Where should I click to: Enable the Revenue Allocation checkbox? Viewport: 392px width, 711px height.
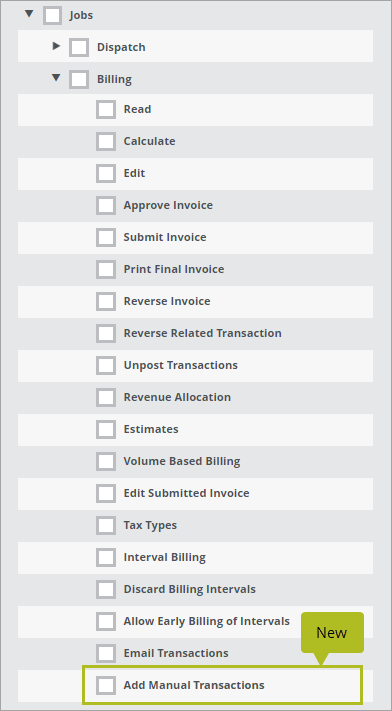pyautogui.click(x=106, y=397)
